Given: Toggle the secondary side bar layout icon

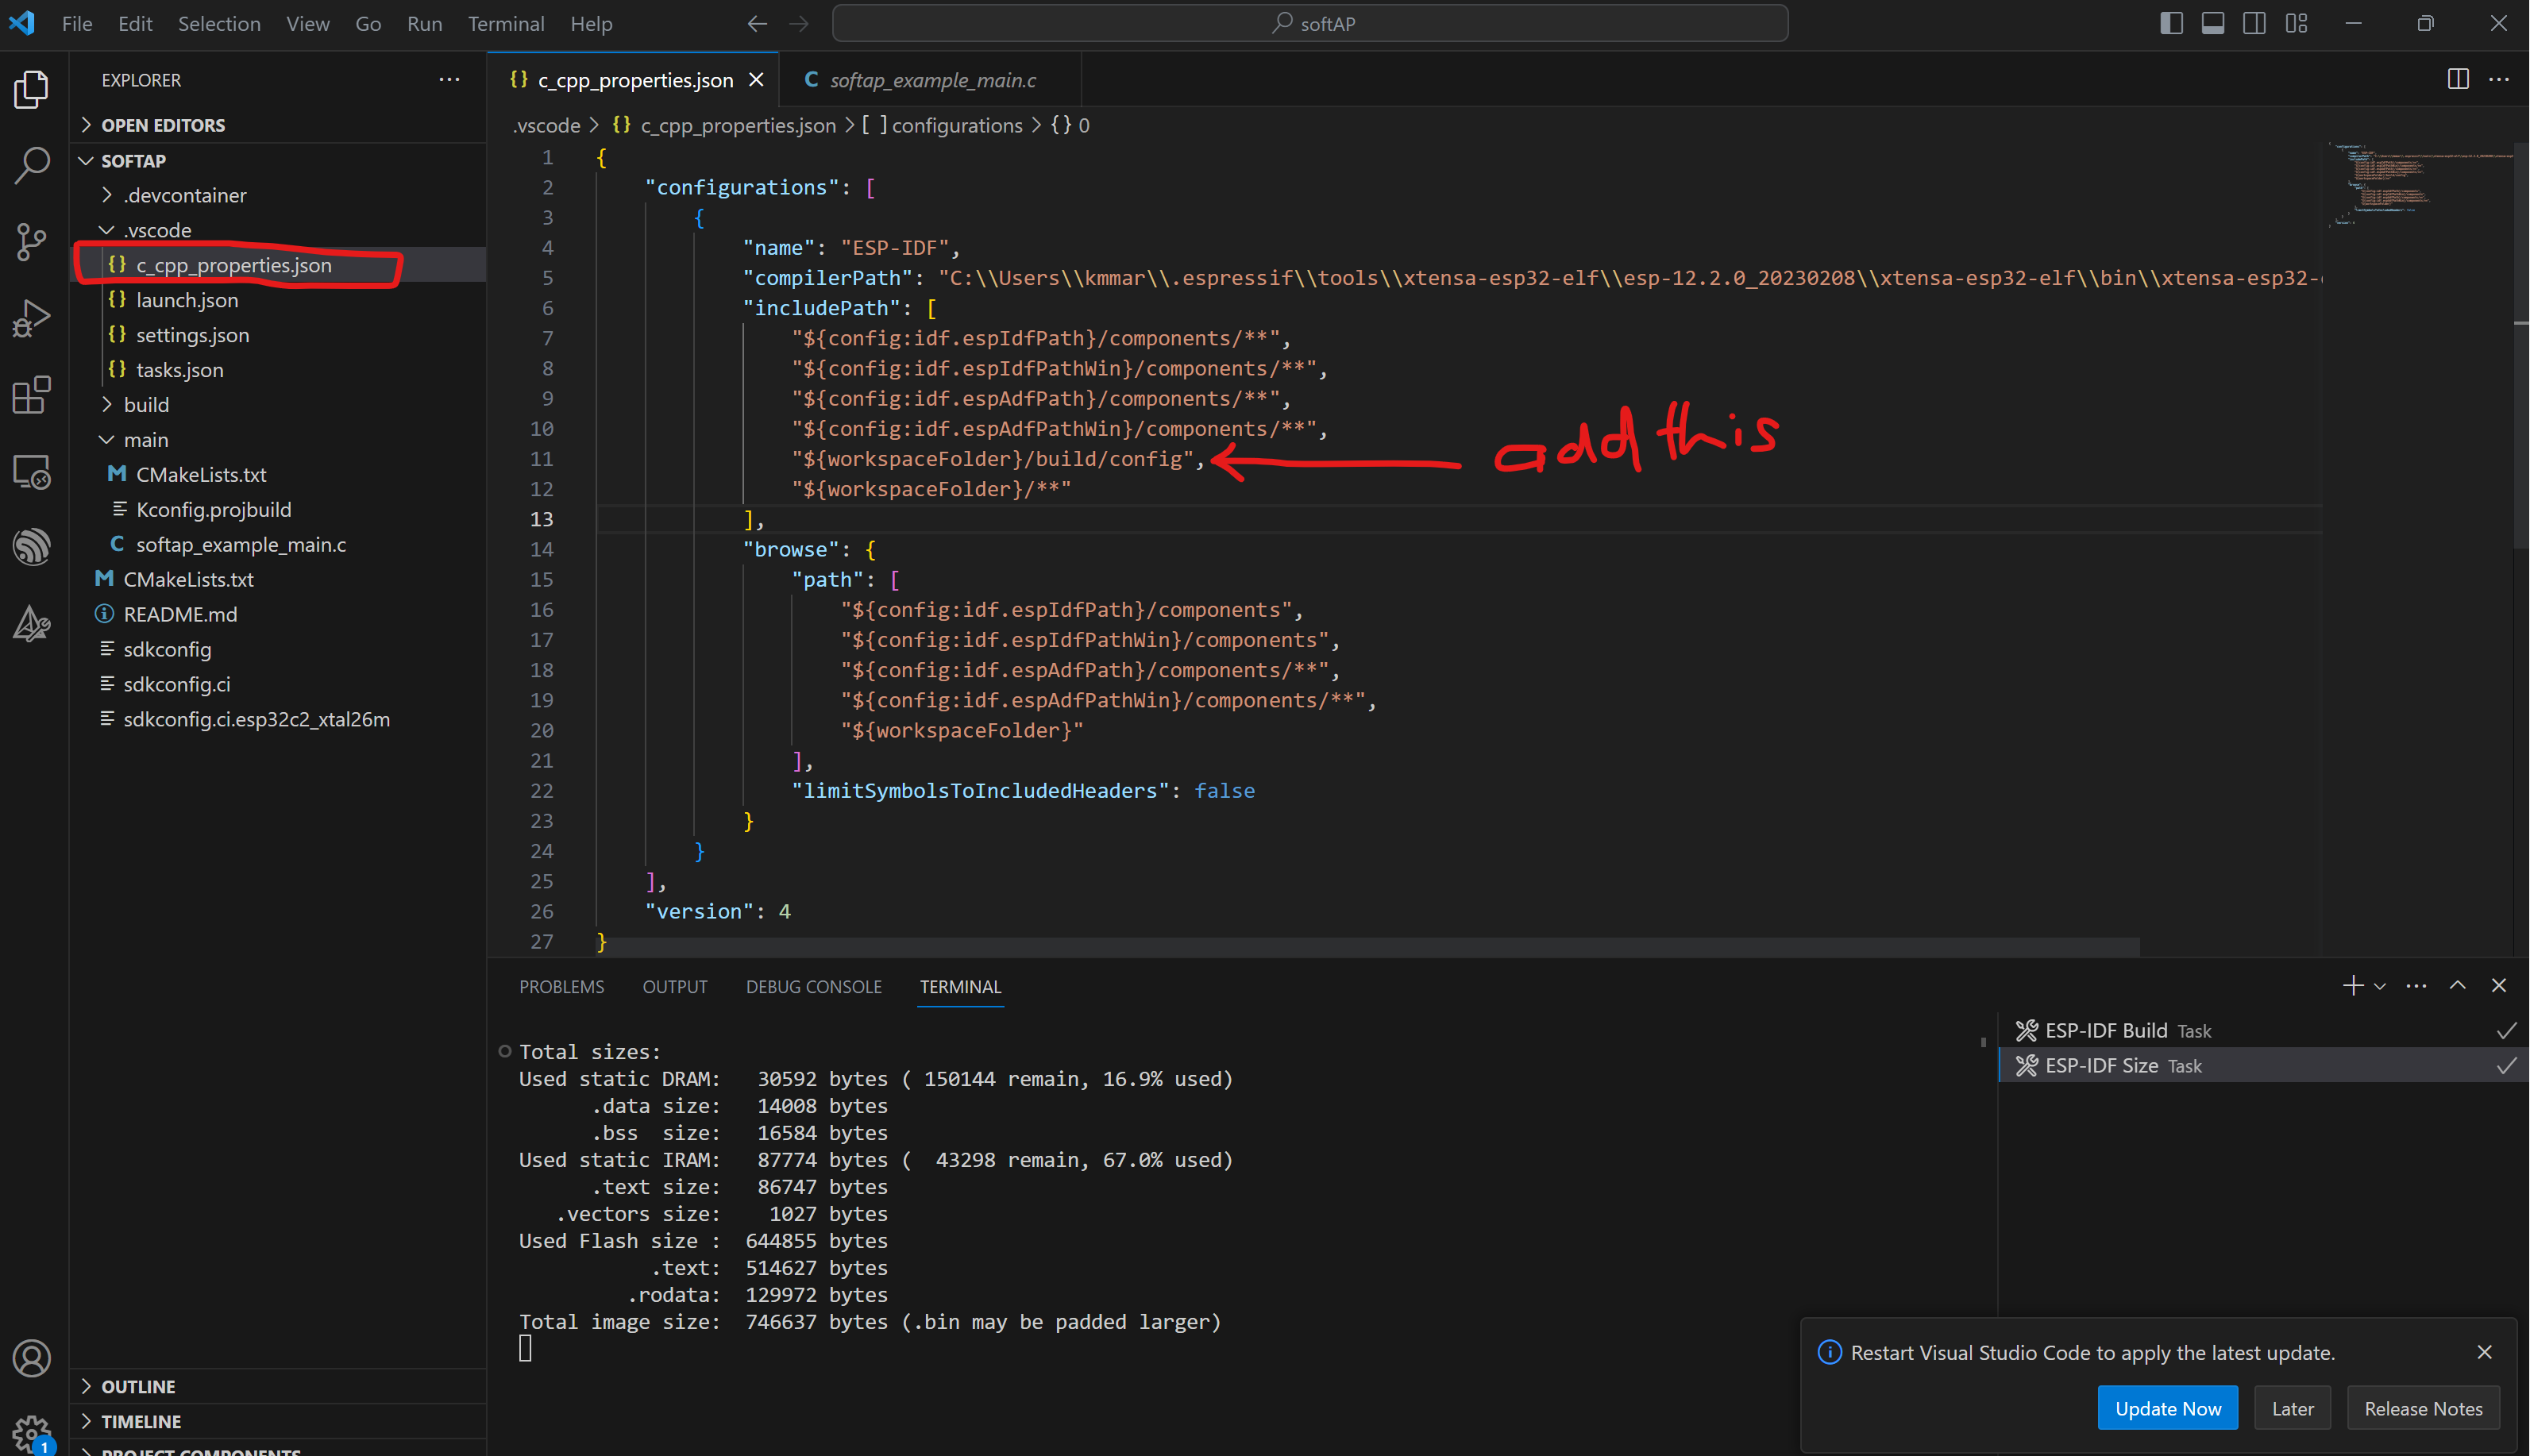Looking at the screenshot, I should (2254, 23).
